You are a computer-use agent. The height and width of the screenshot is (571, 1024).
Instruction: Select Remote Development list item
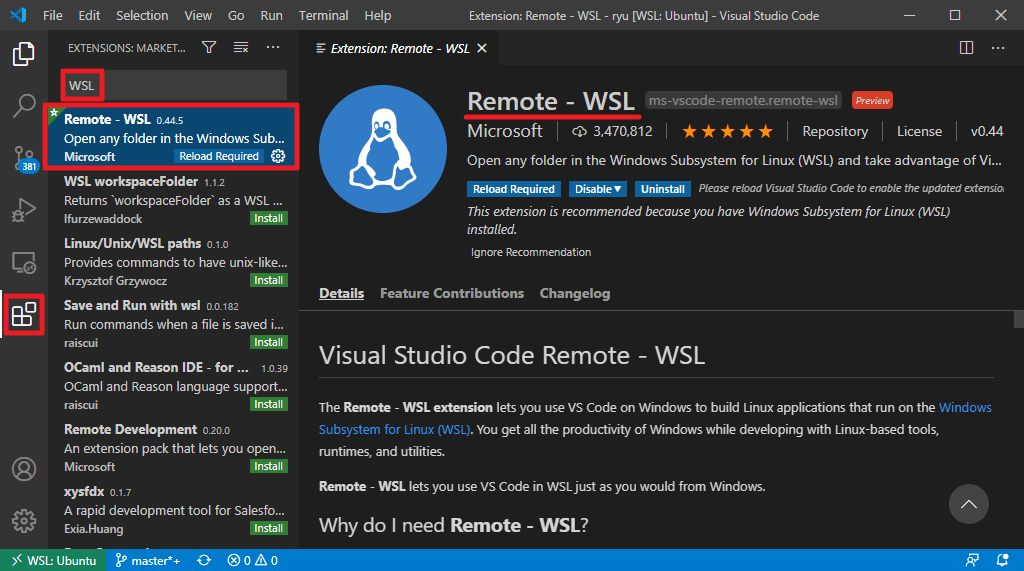[x=172, y=448]
